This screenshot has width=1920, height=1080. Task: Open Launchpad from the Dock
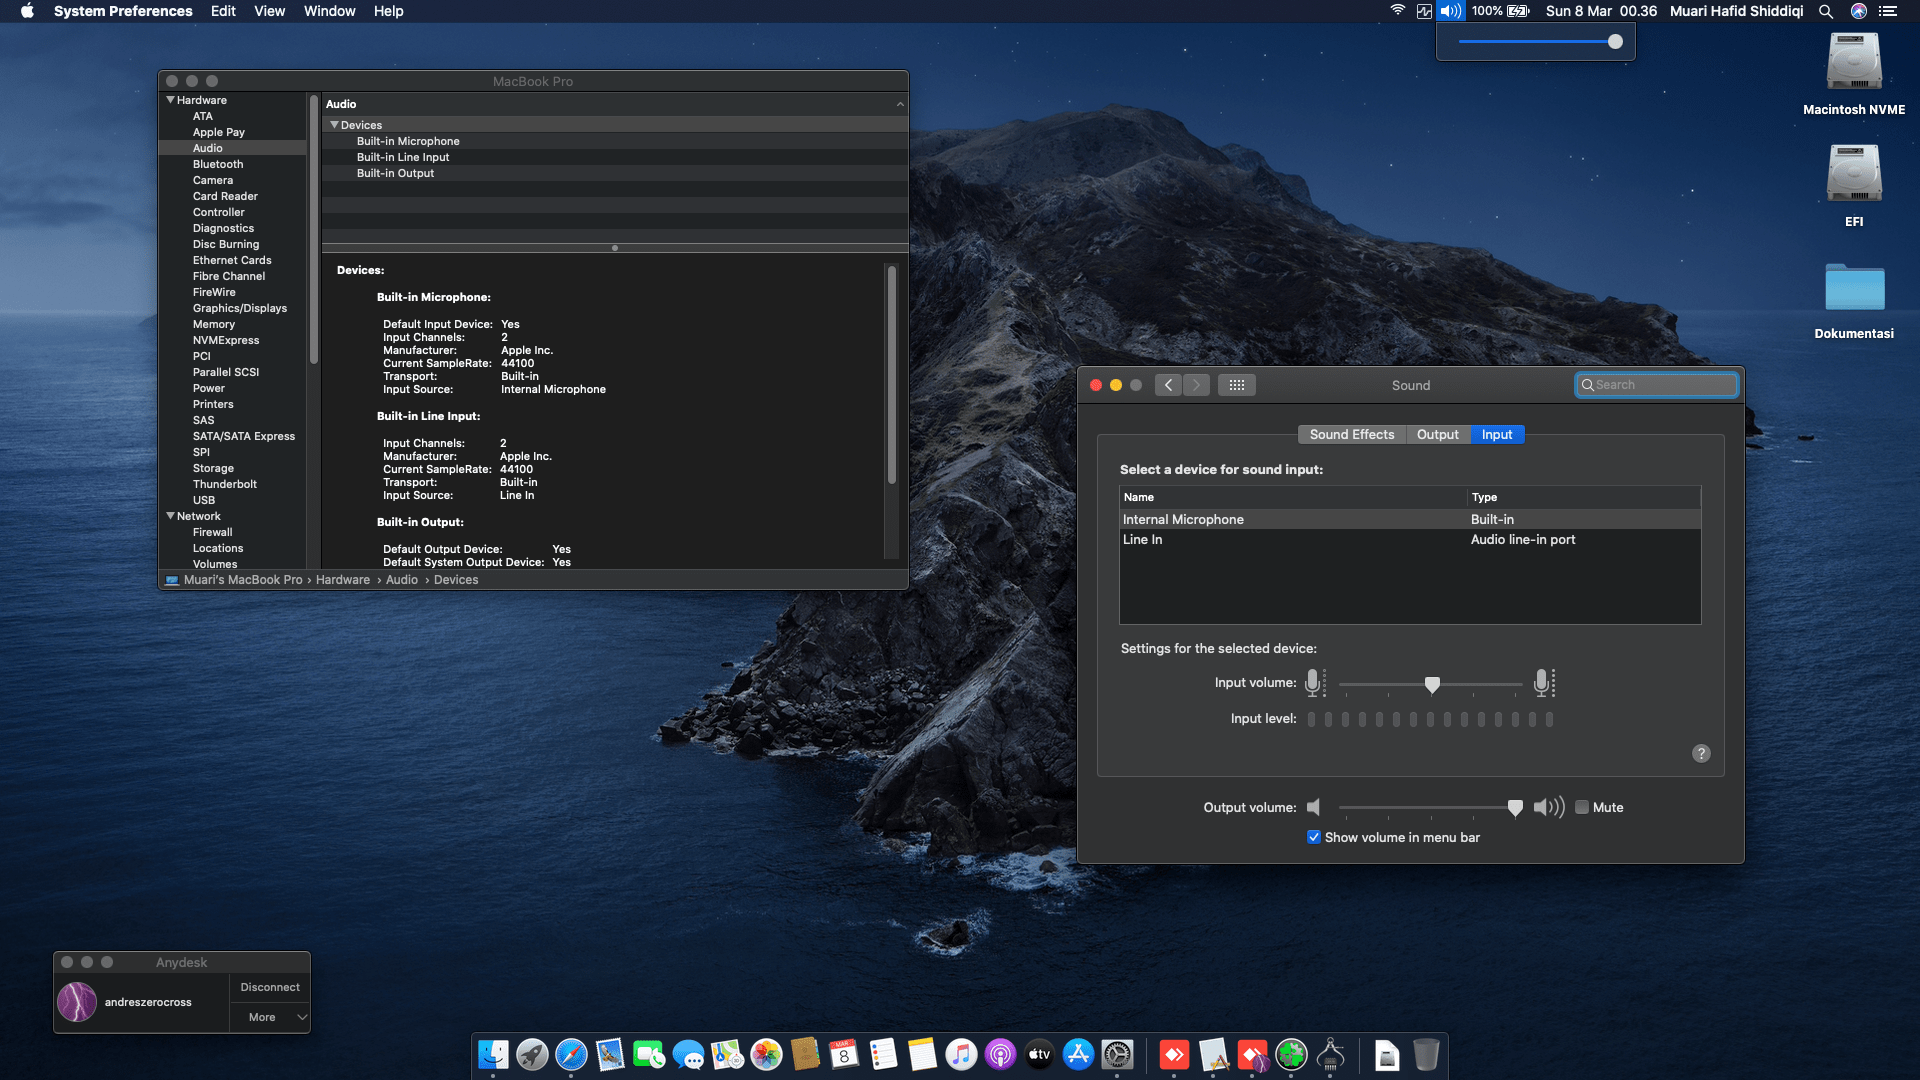point(532,1055)
